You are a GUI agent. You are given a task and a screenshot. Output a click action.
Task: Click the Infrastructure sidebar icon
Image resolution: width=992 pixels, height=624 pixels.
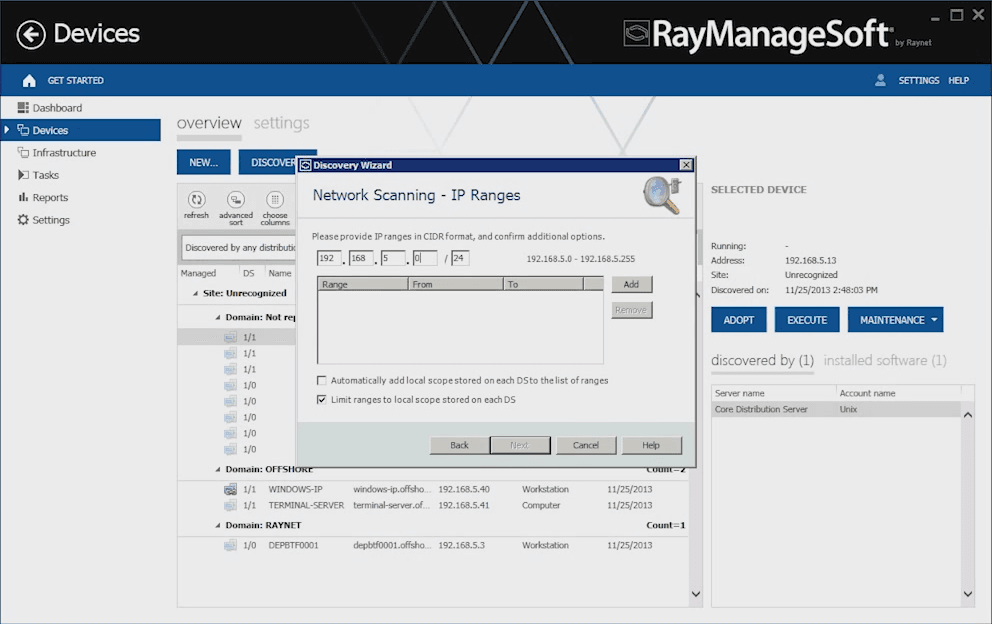coord(23,153)
